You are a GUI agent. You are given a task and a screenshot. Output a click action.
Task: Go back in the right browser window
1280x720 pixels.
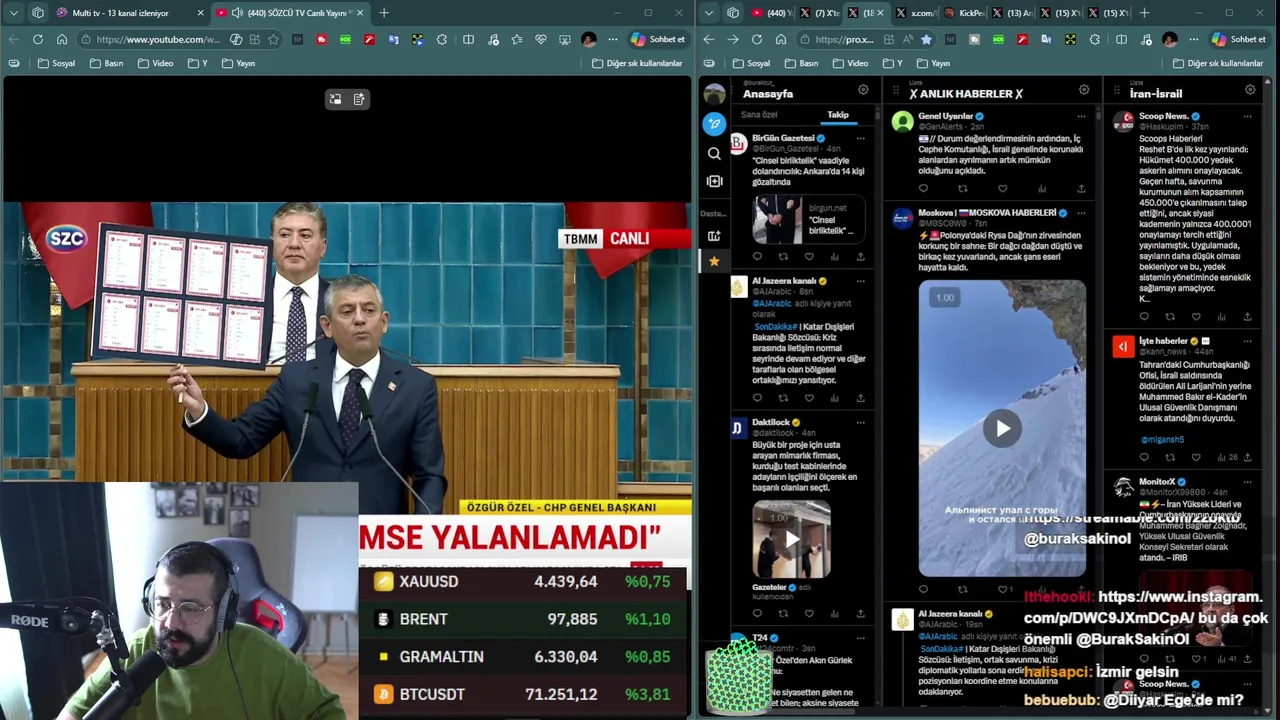click(x=709, y=39)
